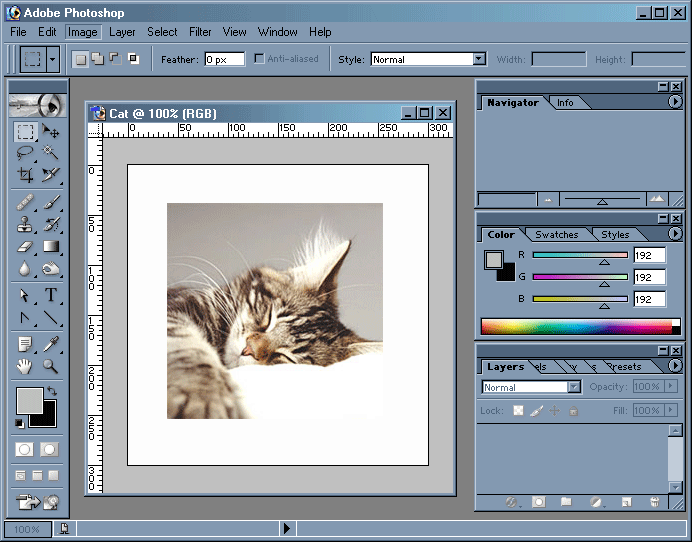692x542 pixels.
Task: Select the Lasso tool
Action: pos(25,153)
